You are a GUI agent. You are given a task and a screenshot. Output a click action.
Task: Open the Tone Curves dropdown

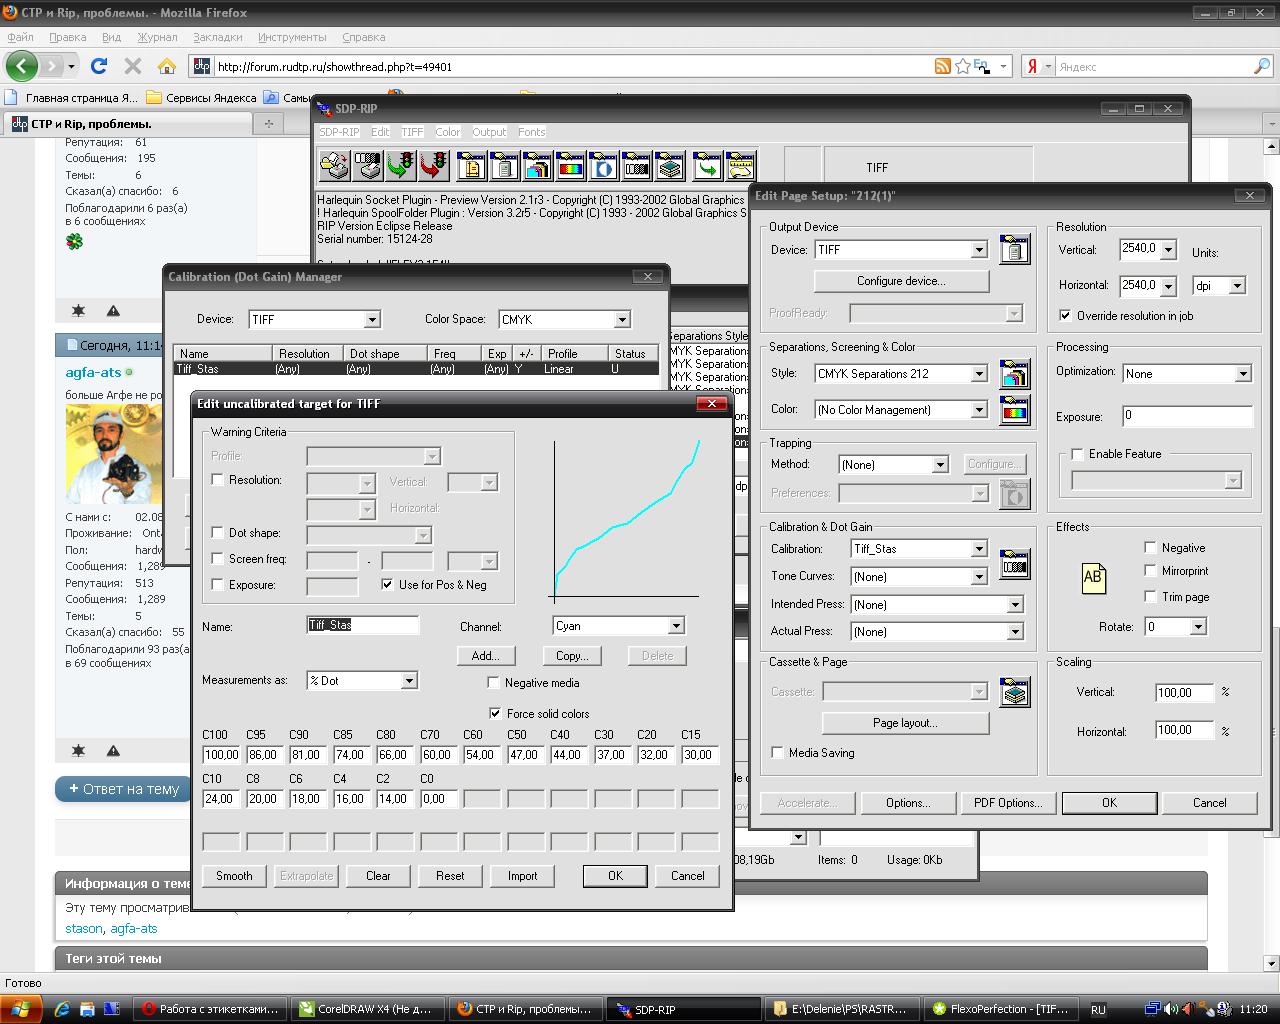pos(979,577)
